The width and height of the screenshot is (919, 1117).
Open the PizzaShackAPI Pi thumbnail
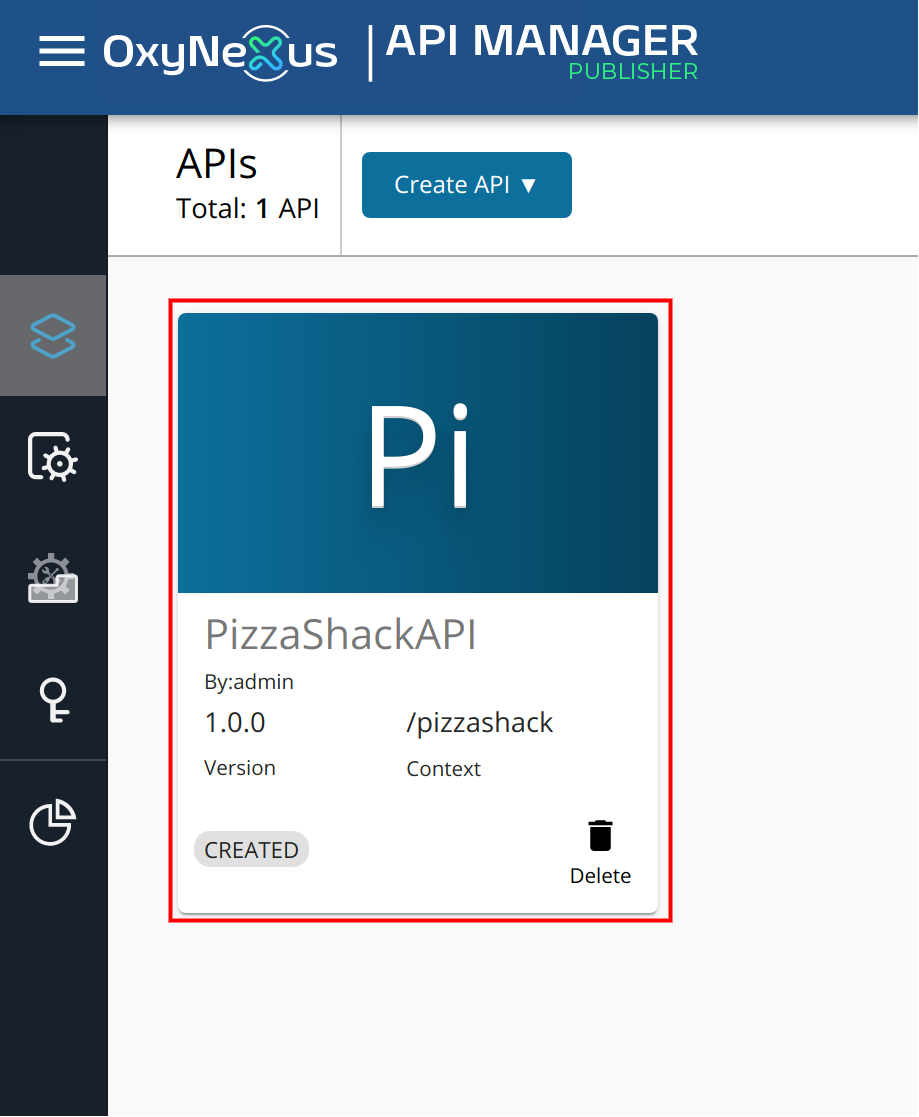418,453
